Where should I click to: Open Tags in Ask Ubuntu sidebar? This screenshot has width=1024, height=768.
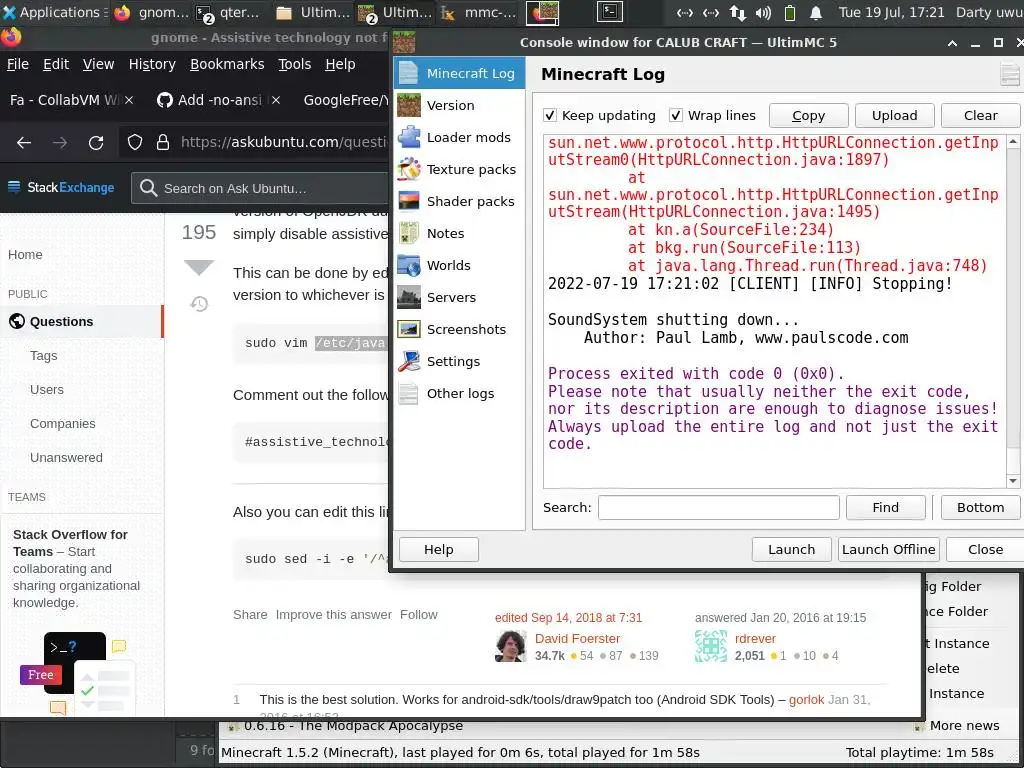pos(44,355)
